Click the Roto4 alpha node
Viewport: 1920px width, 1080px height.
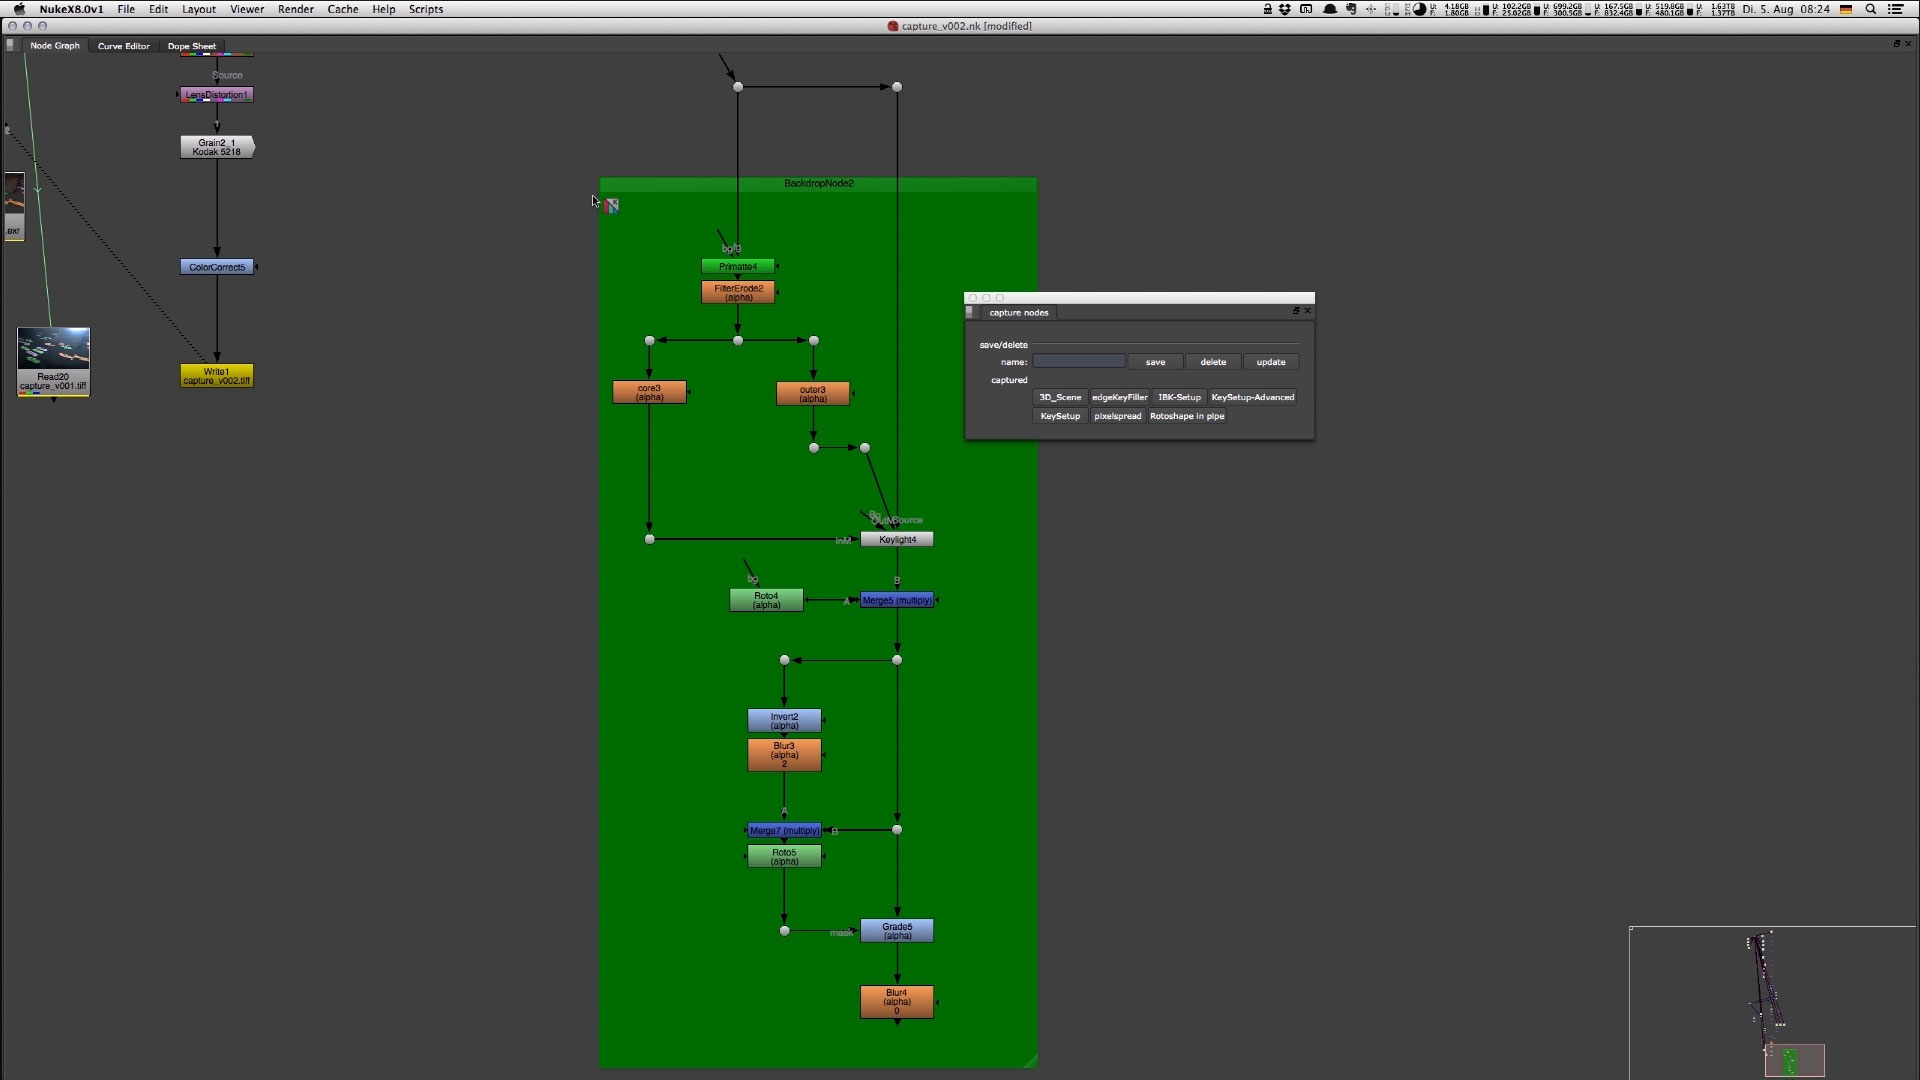coord(766,600)
